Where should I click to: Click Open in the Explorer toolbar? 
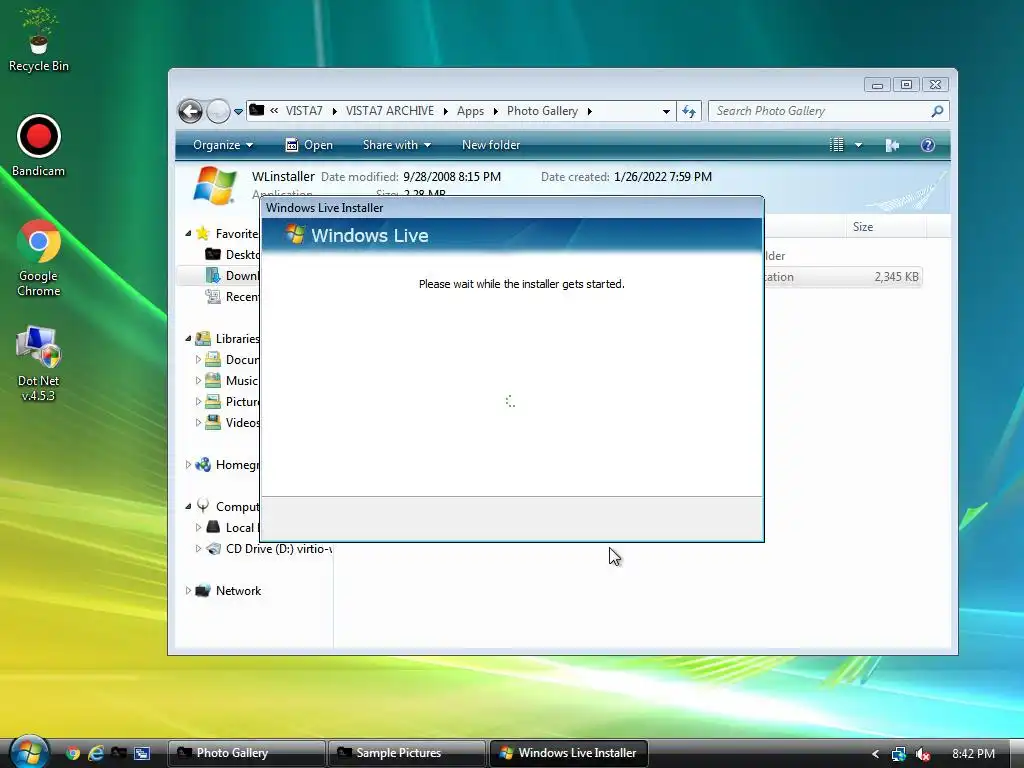310,145
